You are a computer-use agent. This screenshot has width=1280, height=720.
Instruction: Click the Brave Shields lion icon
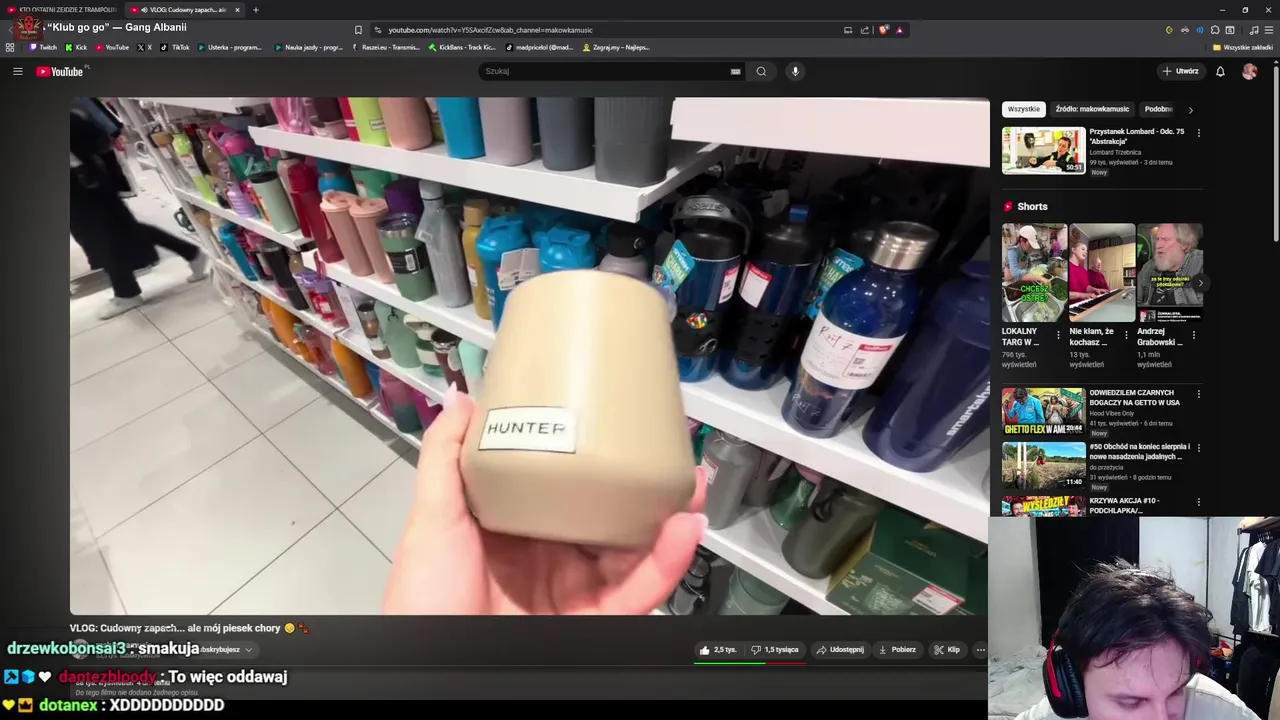[884, 30]
